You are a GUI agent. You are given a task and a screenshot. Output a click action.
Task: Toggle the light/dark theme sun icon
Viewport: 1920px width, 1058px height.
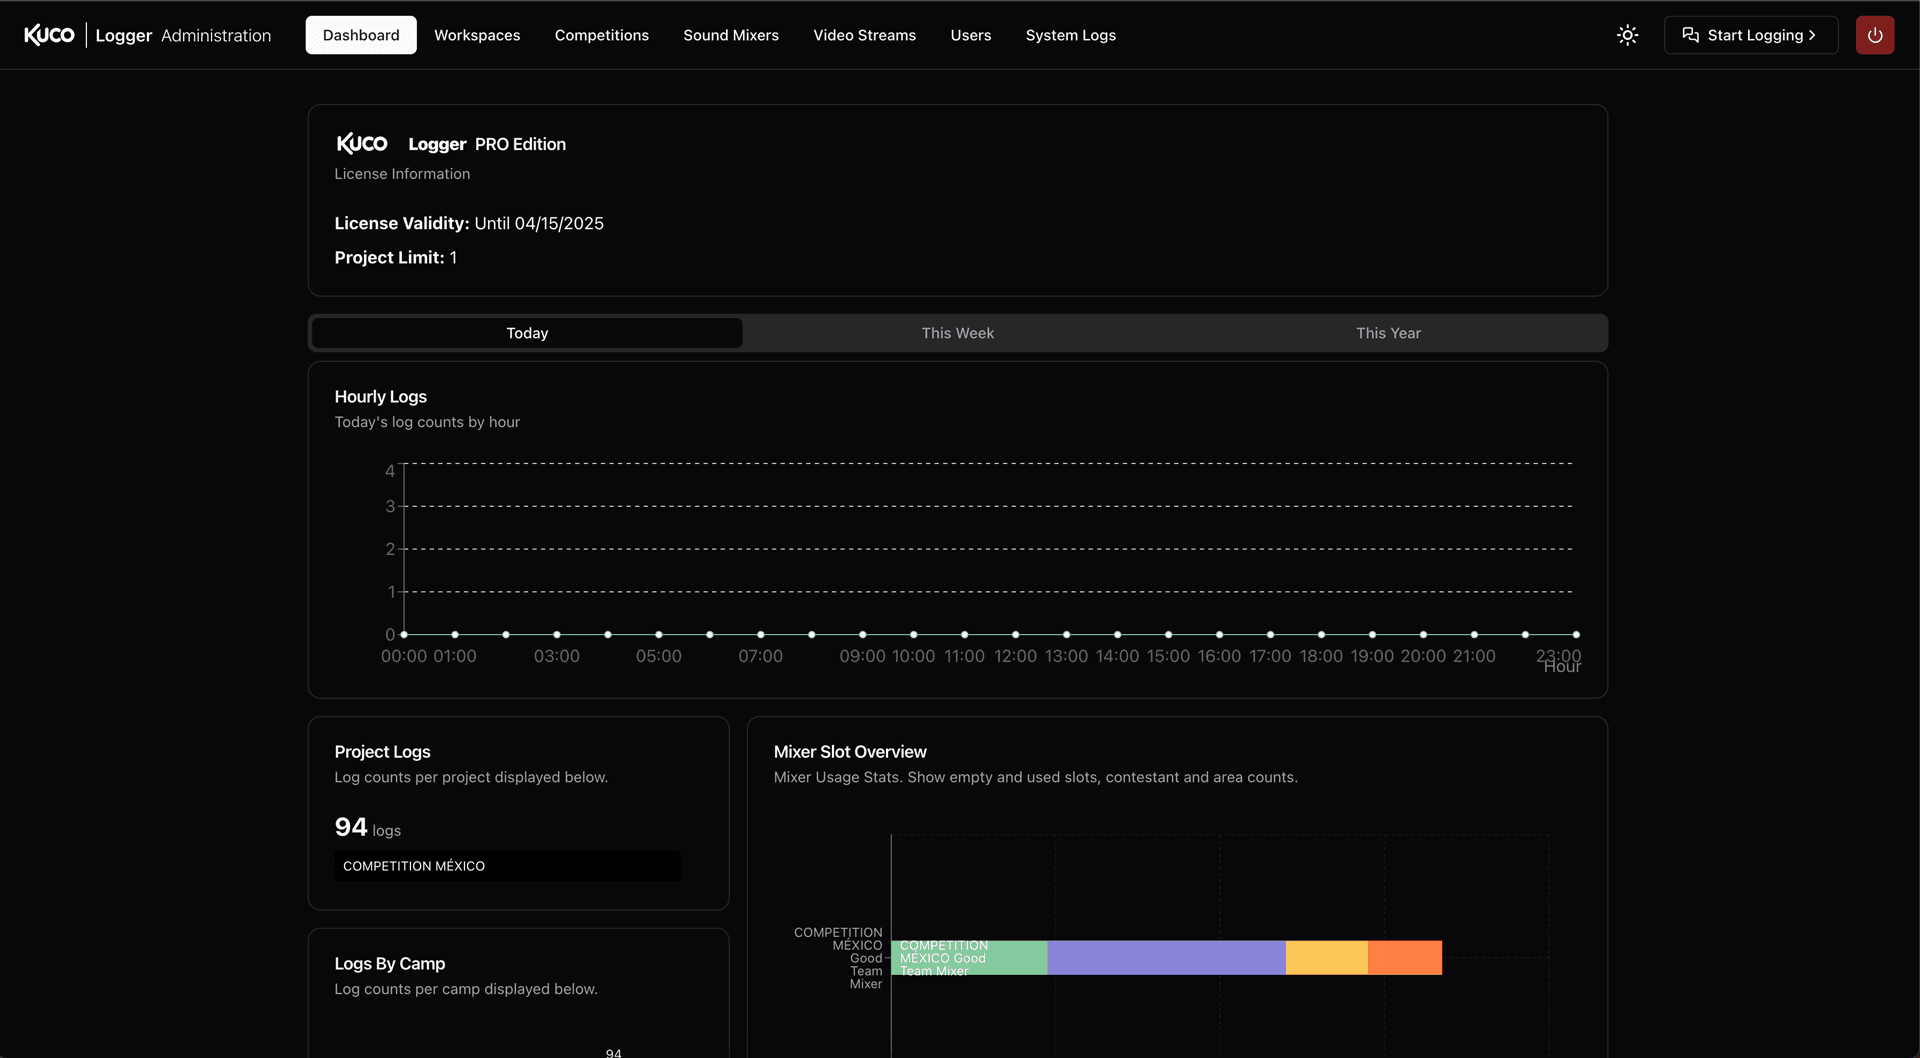click(x=1627, y=35)
